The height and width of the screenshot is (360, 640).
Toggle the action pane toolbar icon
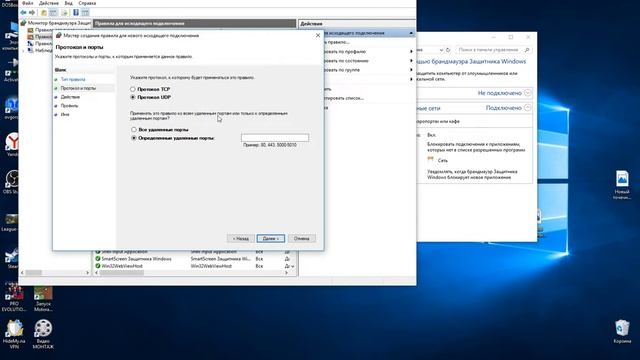point(85,13)
